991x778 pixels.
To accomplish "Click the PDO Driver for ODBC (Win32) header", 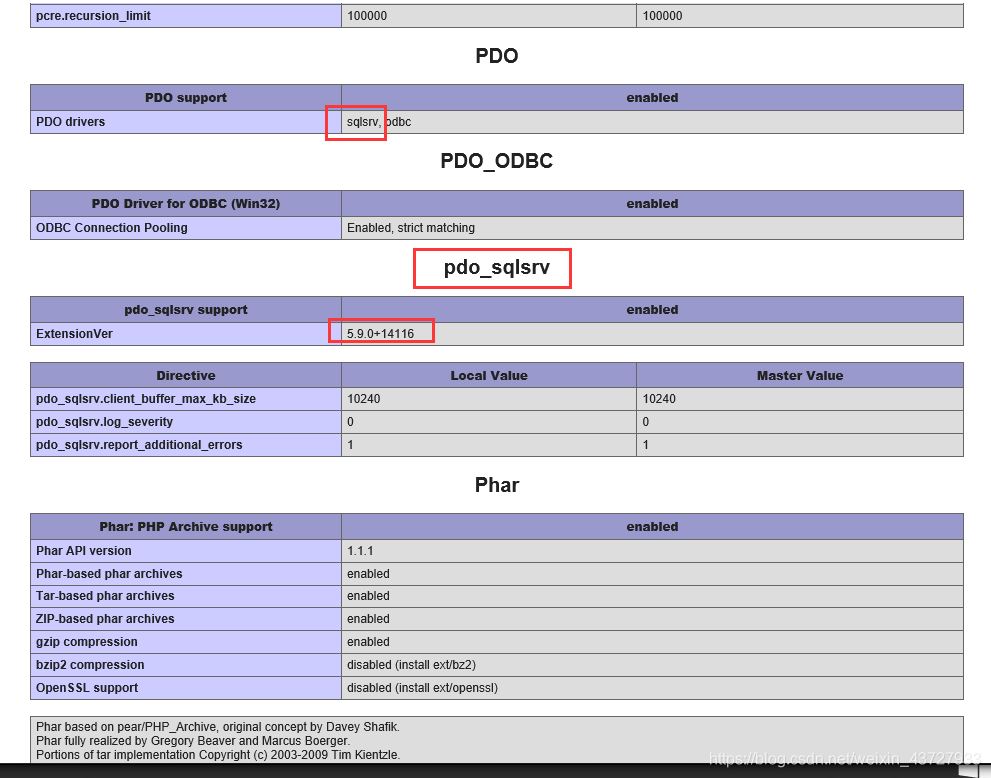I will [x=185, y=203].
